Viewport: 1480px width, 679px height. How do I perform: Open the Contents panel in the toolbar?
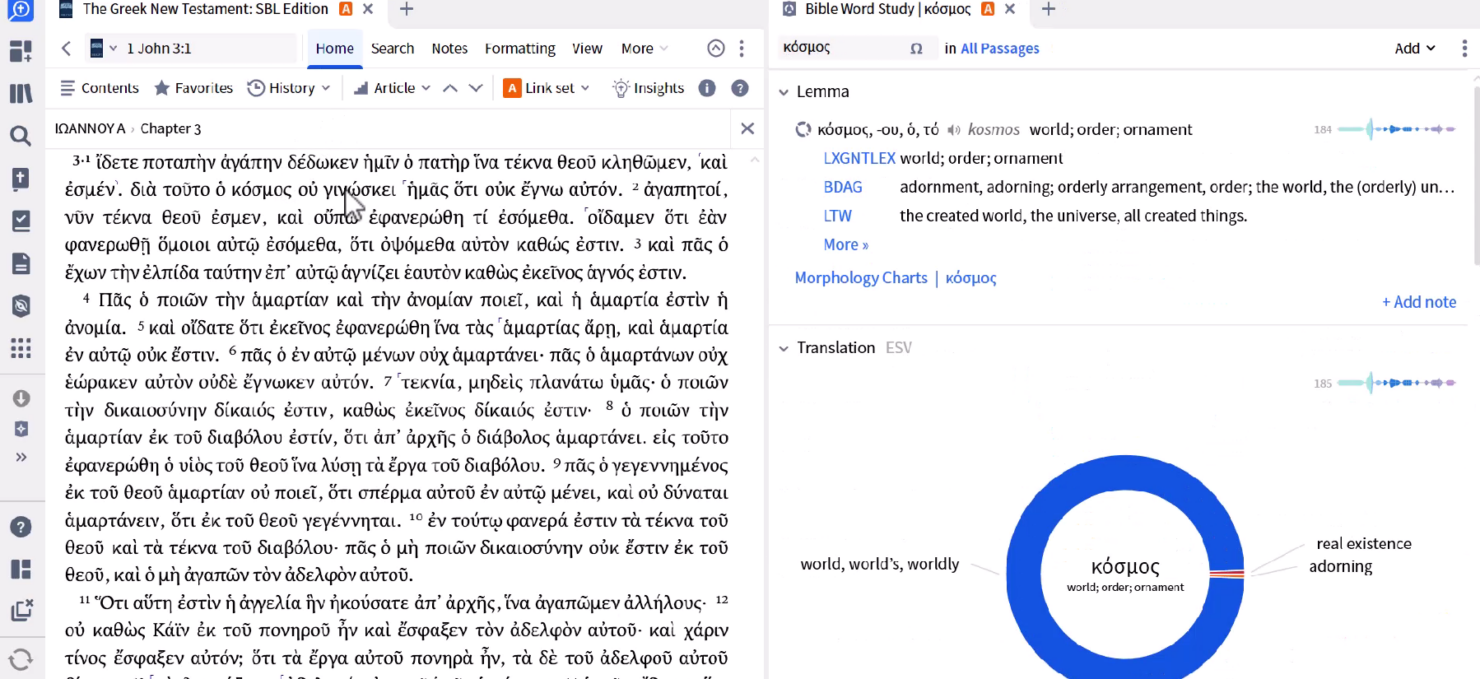[99, 88]
